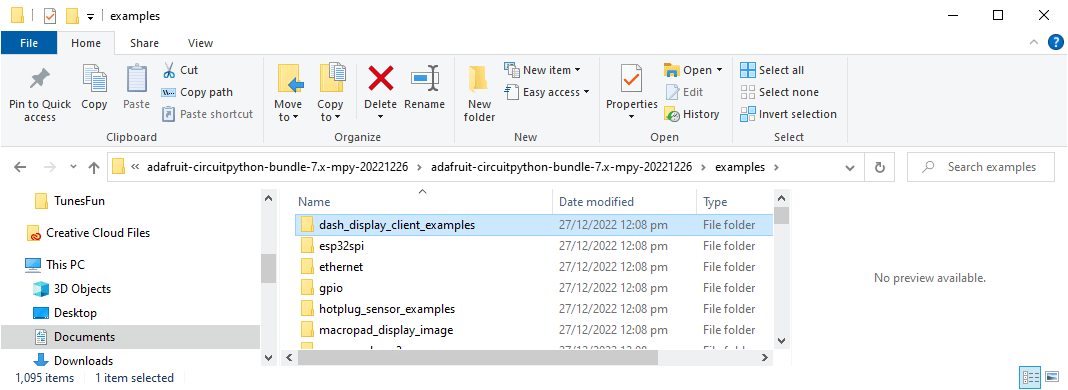Open the Properties checkmark icon
This screenshot has height=390, width=1068.
tap(631, 79)
